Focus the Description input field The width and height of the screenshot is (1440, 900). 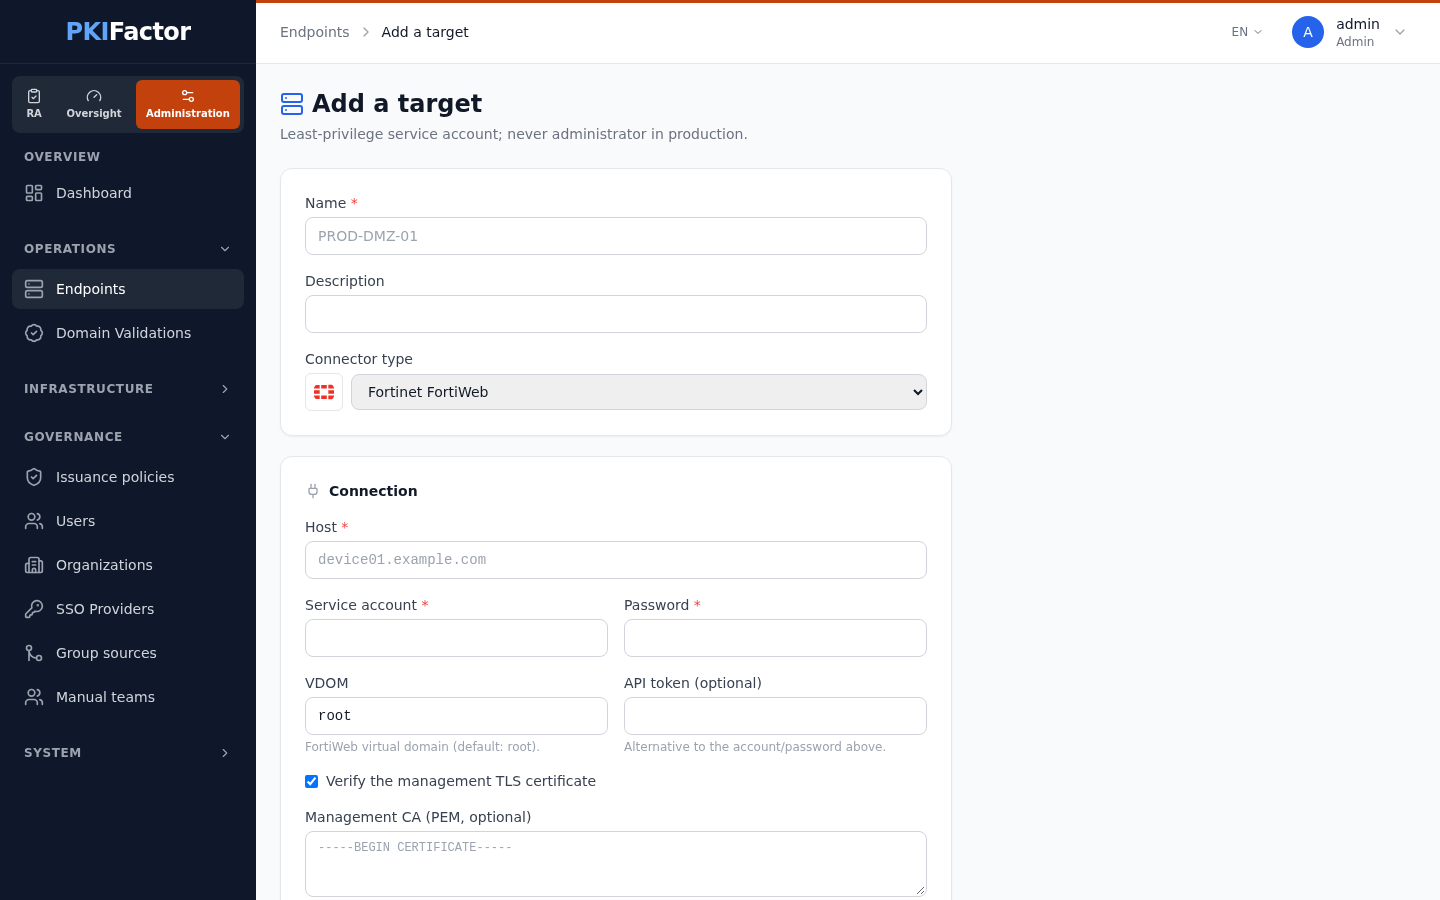616,314
